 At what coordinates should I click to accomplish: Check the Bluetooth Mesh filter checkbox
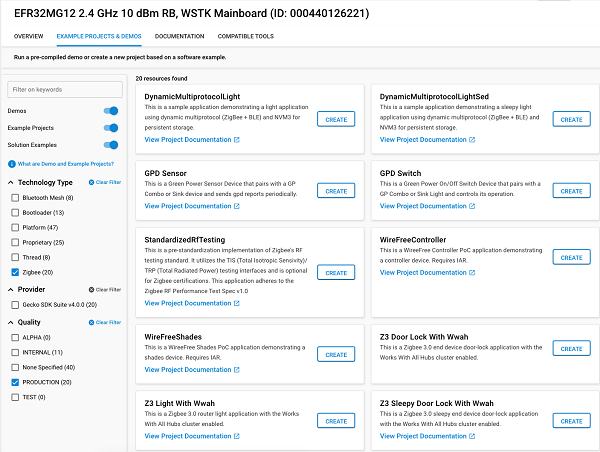click(15, 198)
